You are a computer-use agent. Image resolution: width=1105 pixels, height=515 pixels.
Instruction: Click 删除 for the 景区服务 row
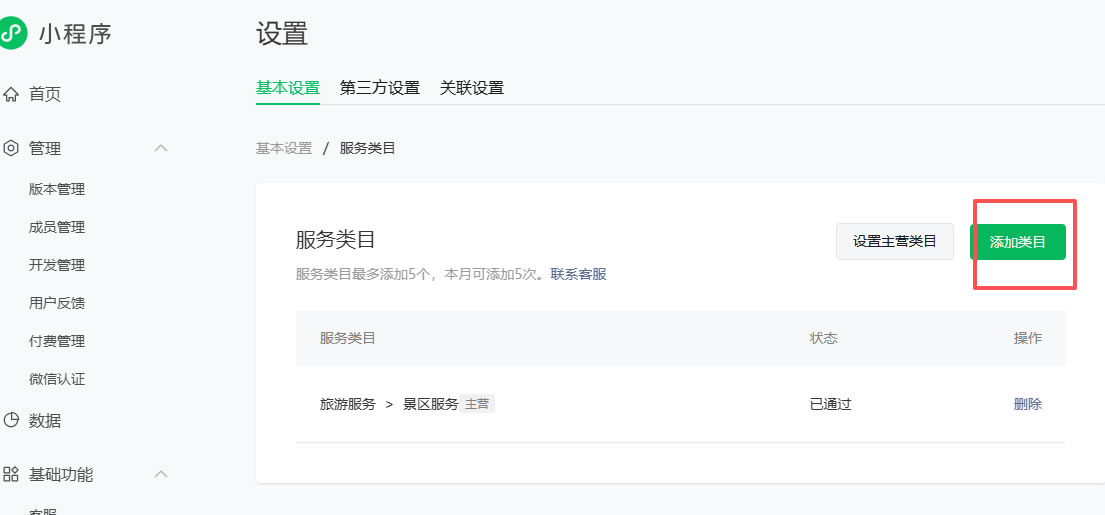pos(1028,404)
